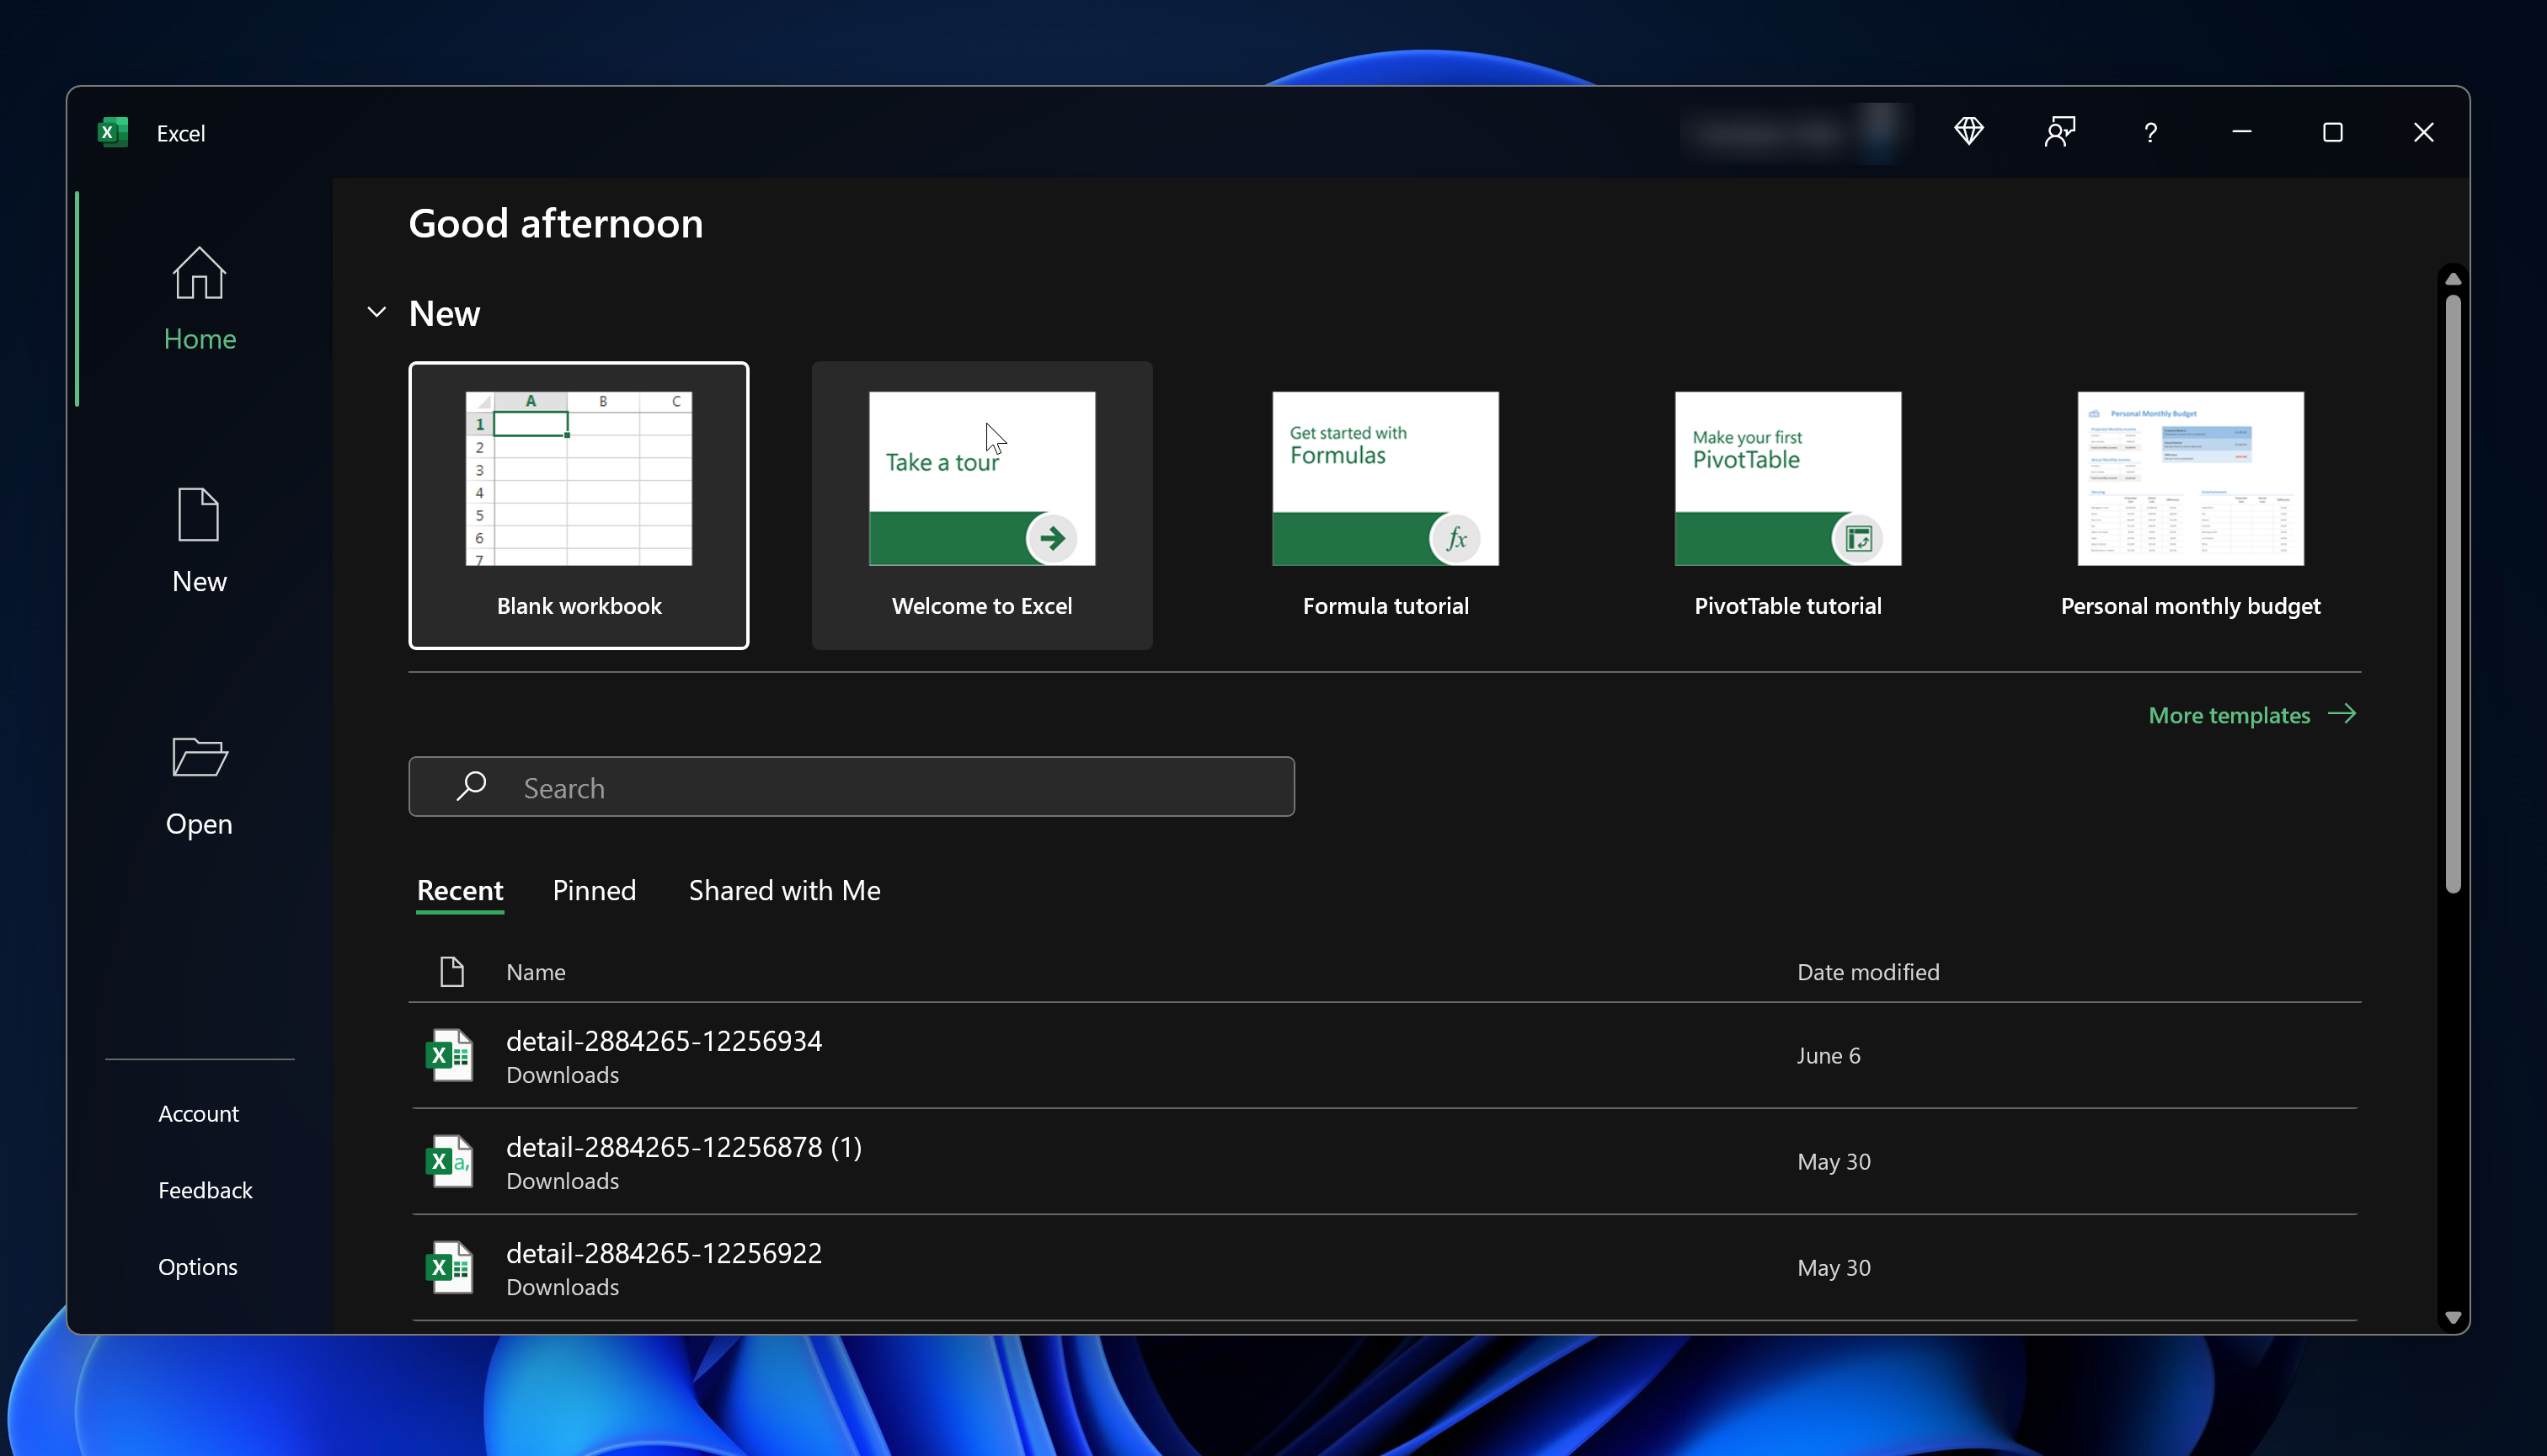Screen dimensions: 2547x1456
Task: Open the Formula tutorial template
Action: [1385, 505]
